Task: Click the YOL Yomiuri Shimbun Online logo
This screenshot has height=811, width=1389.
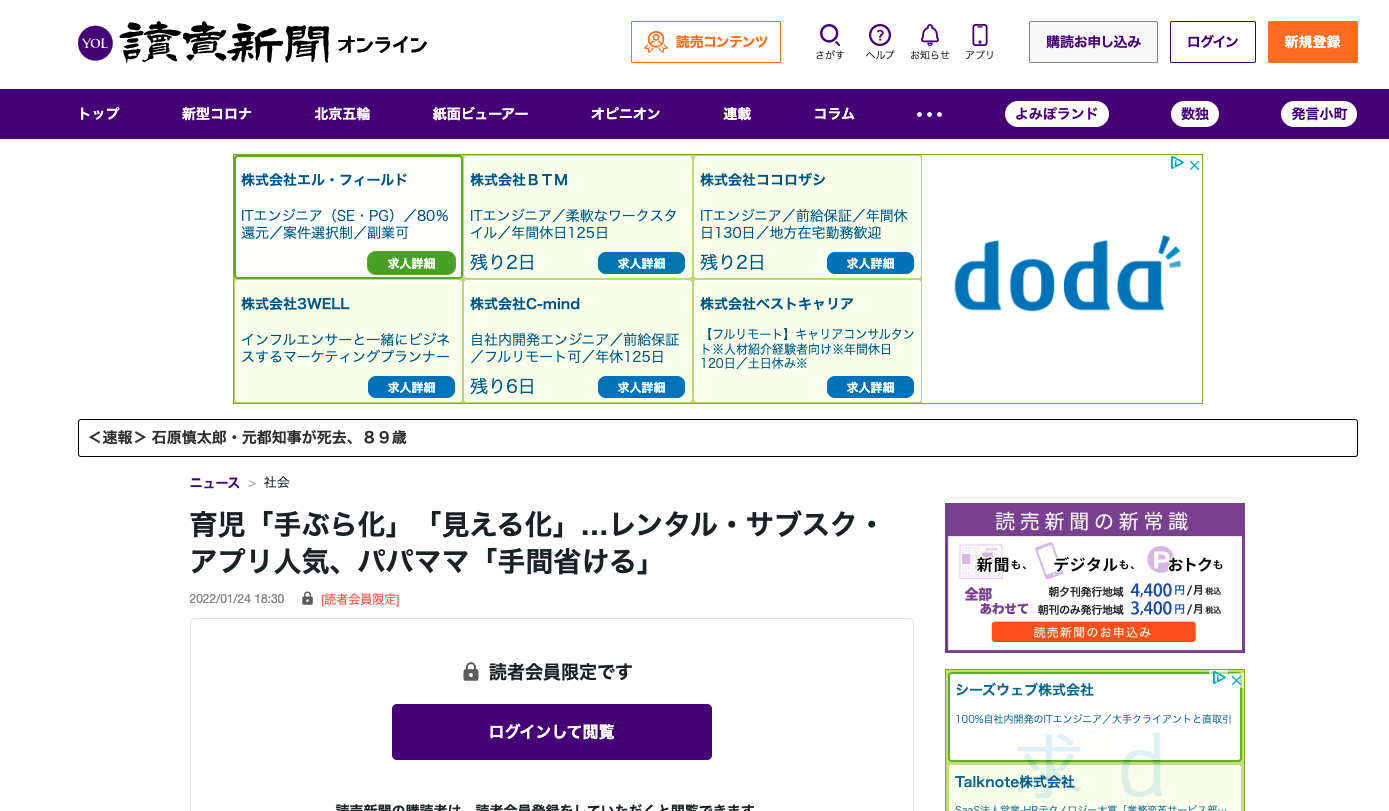Action: pyautogui.click(x=252, y=43)
